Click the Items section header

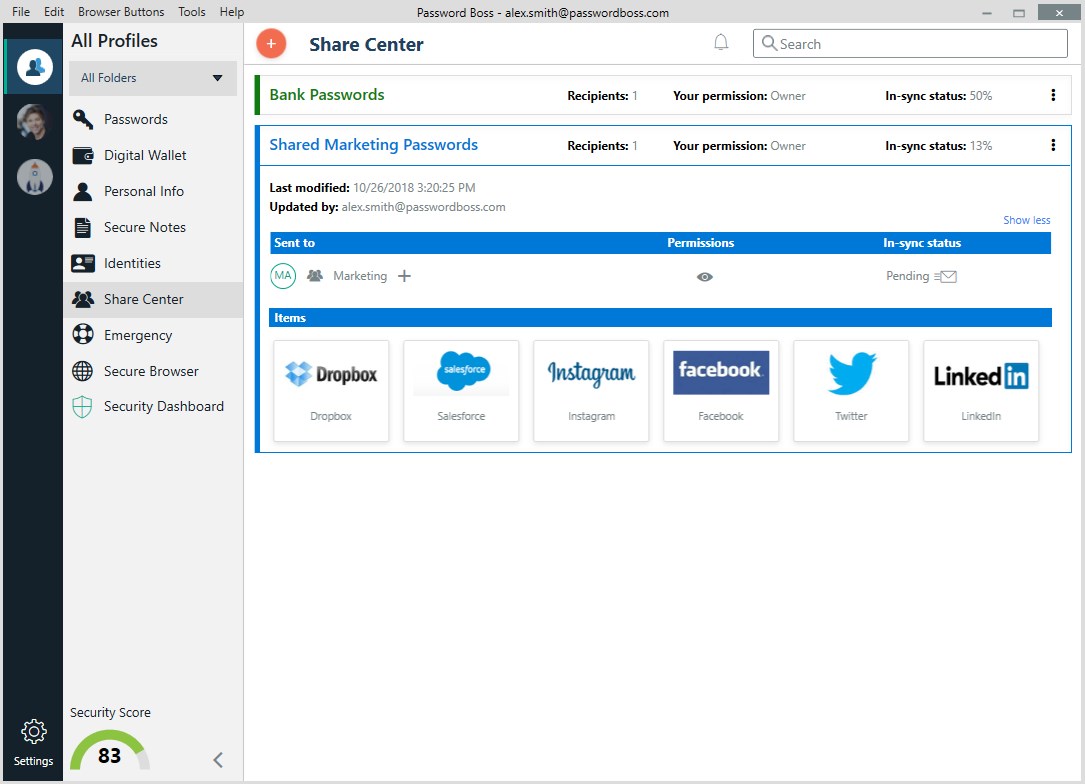coord(660,318)
